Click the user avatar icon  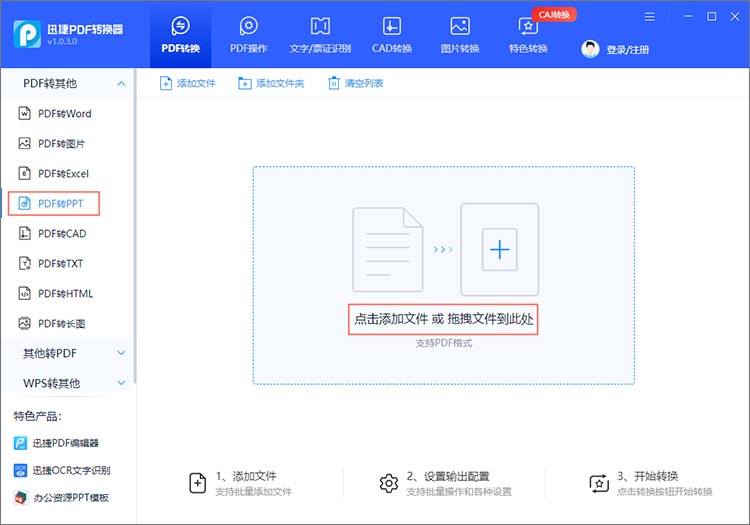pyautogui.click(x=591, y=49)
